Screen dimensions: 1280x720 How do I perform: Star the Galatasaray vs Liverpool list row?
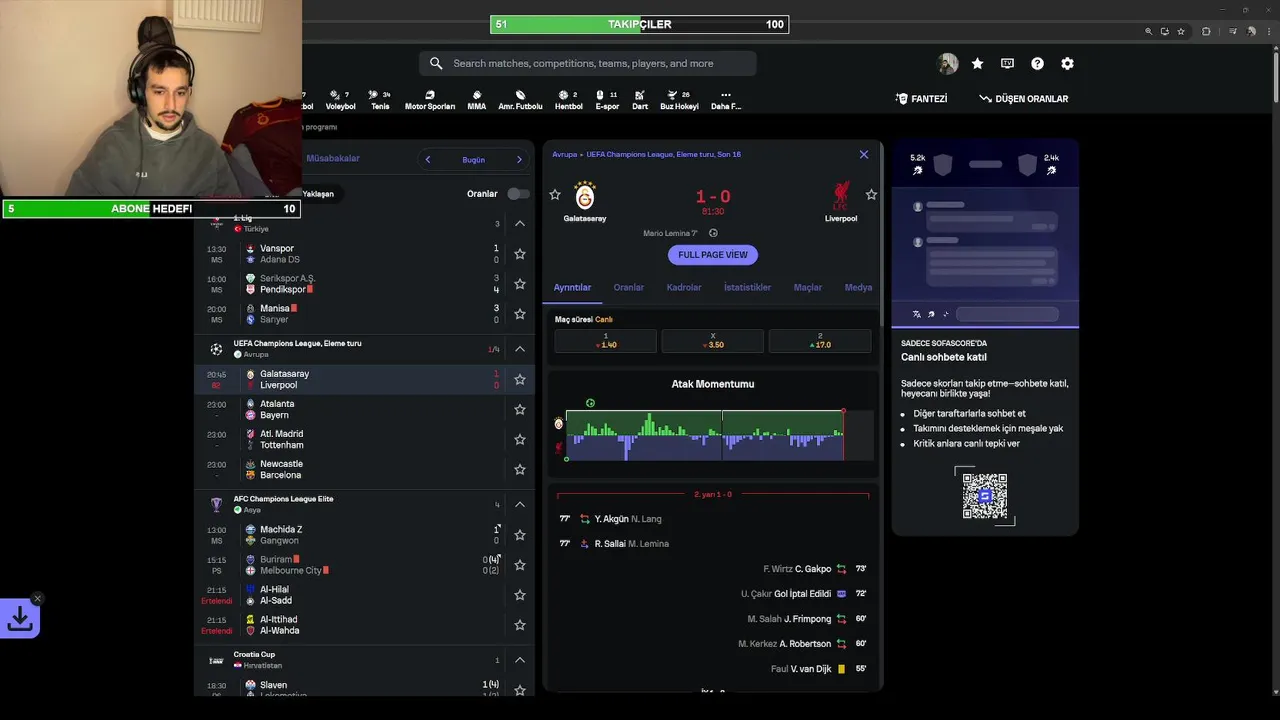click(520, 379)
